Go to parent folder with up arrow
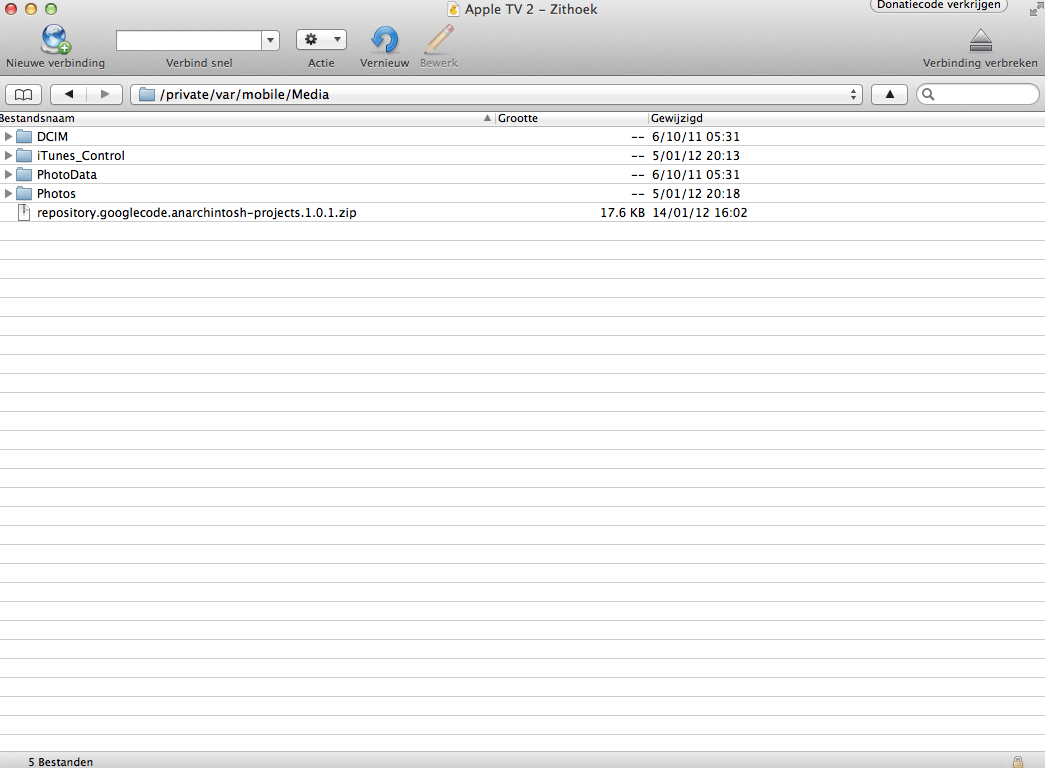This screenshot has height=768, width=1045. click(x=889, y=95)
